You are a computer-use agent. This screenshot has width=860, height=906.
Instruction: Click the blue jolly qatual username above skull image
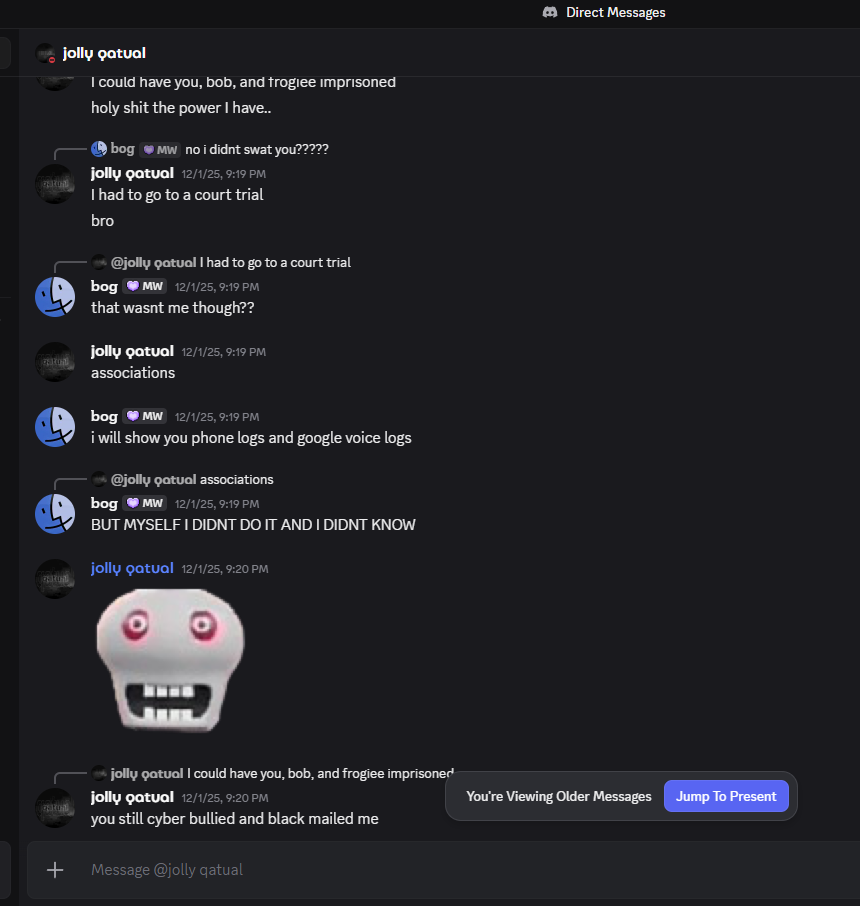pyautogui.click(x=132, y=568)
